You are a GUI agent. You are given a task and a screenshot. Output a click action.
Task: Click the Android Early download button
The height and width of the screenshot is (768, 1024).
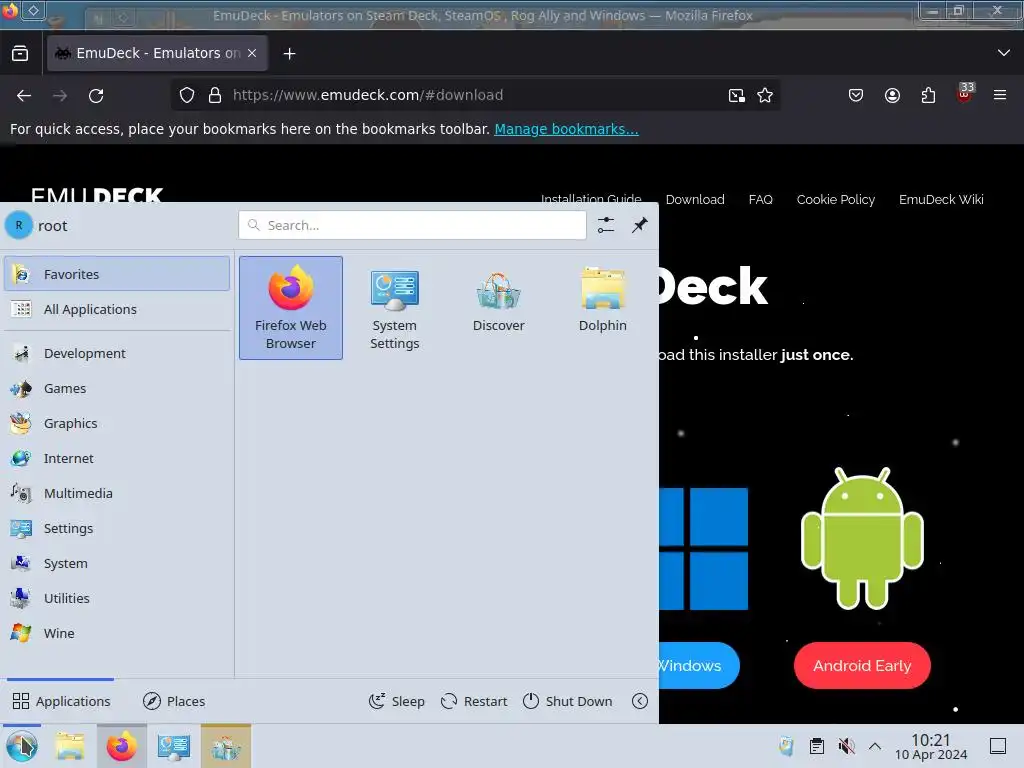862,665
